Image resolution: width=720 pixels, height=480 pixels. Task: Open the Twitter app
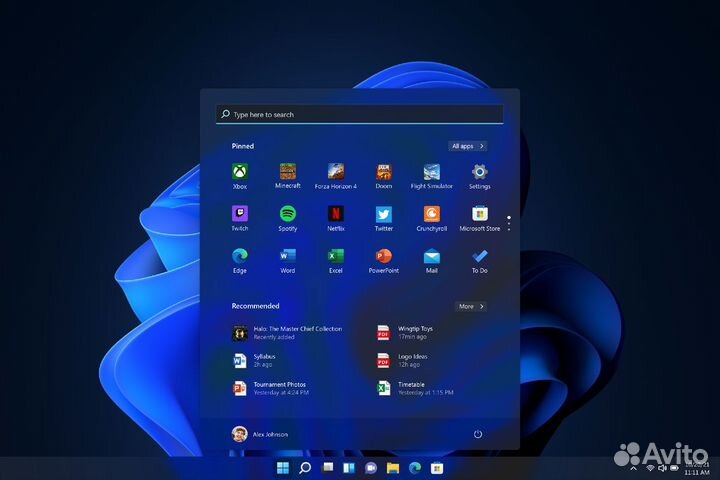pos(383,219)
